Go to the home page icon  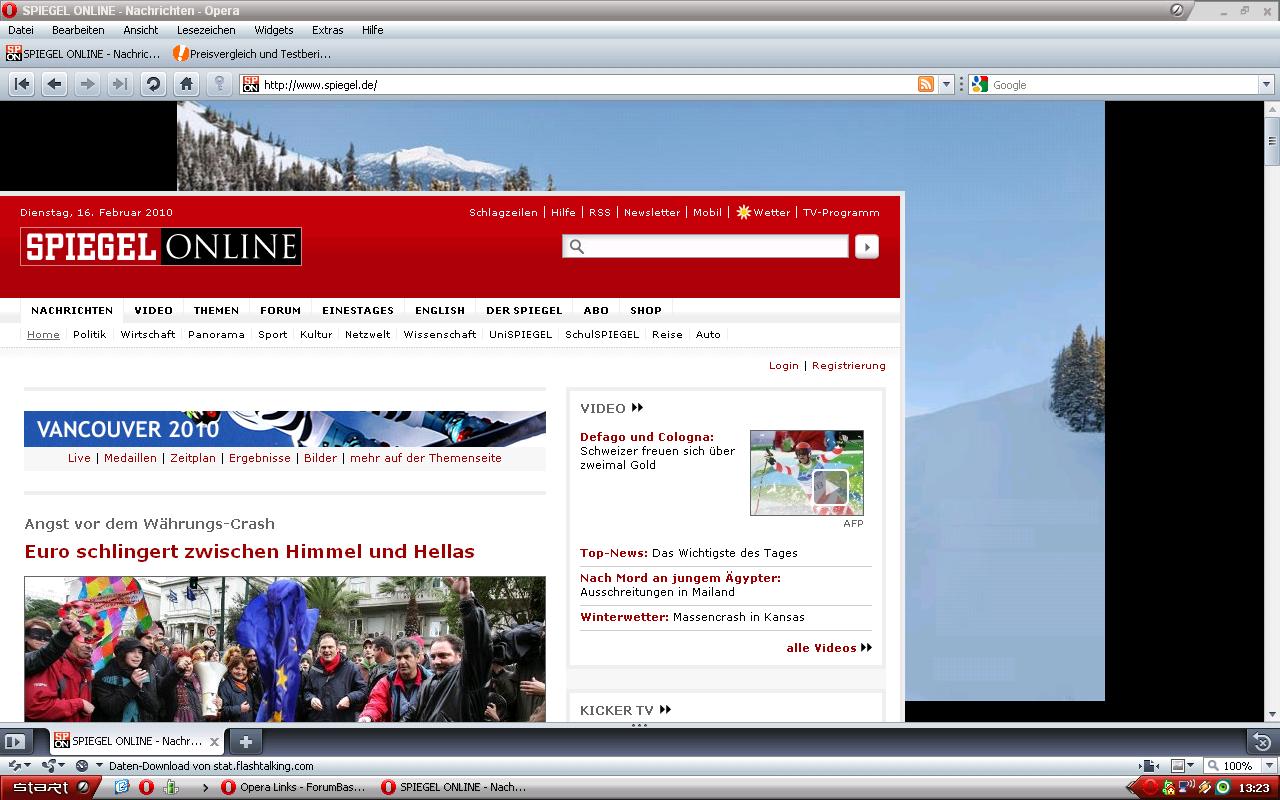pos(186,85)
